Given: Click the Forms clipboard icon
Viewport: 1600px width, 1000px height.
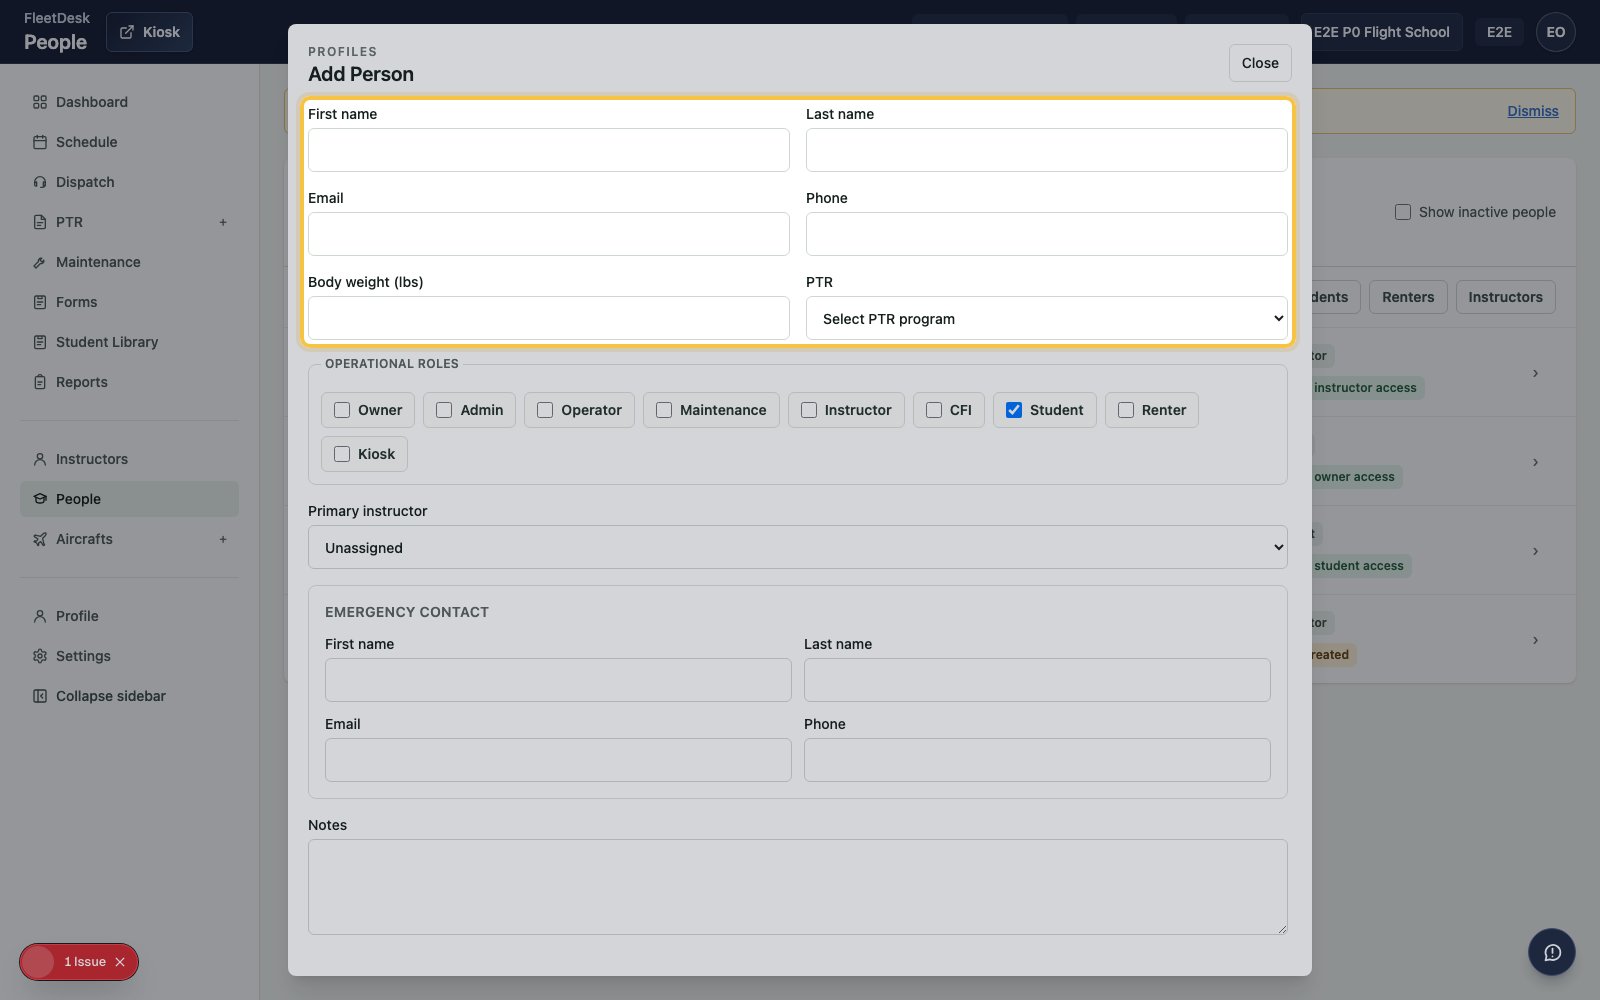Looking at the screenshot, I should (40, 302).
